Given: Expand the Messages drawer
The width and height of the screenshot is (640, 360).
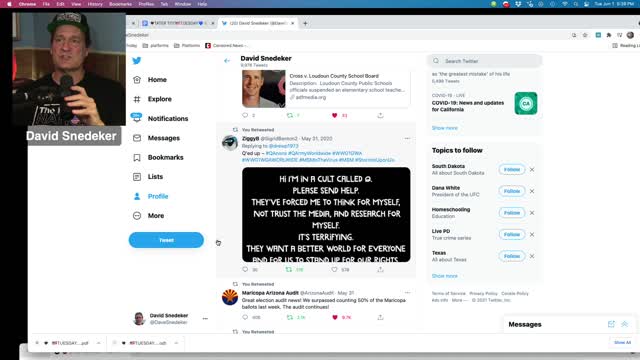Looking at the screenshot, I should (x=624, y=324).
